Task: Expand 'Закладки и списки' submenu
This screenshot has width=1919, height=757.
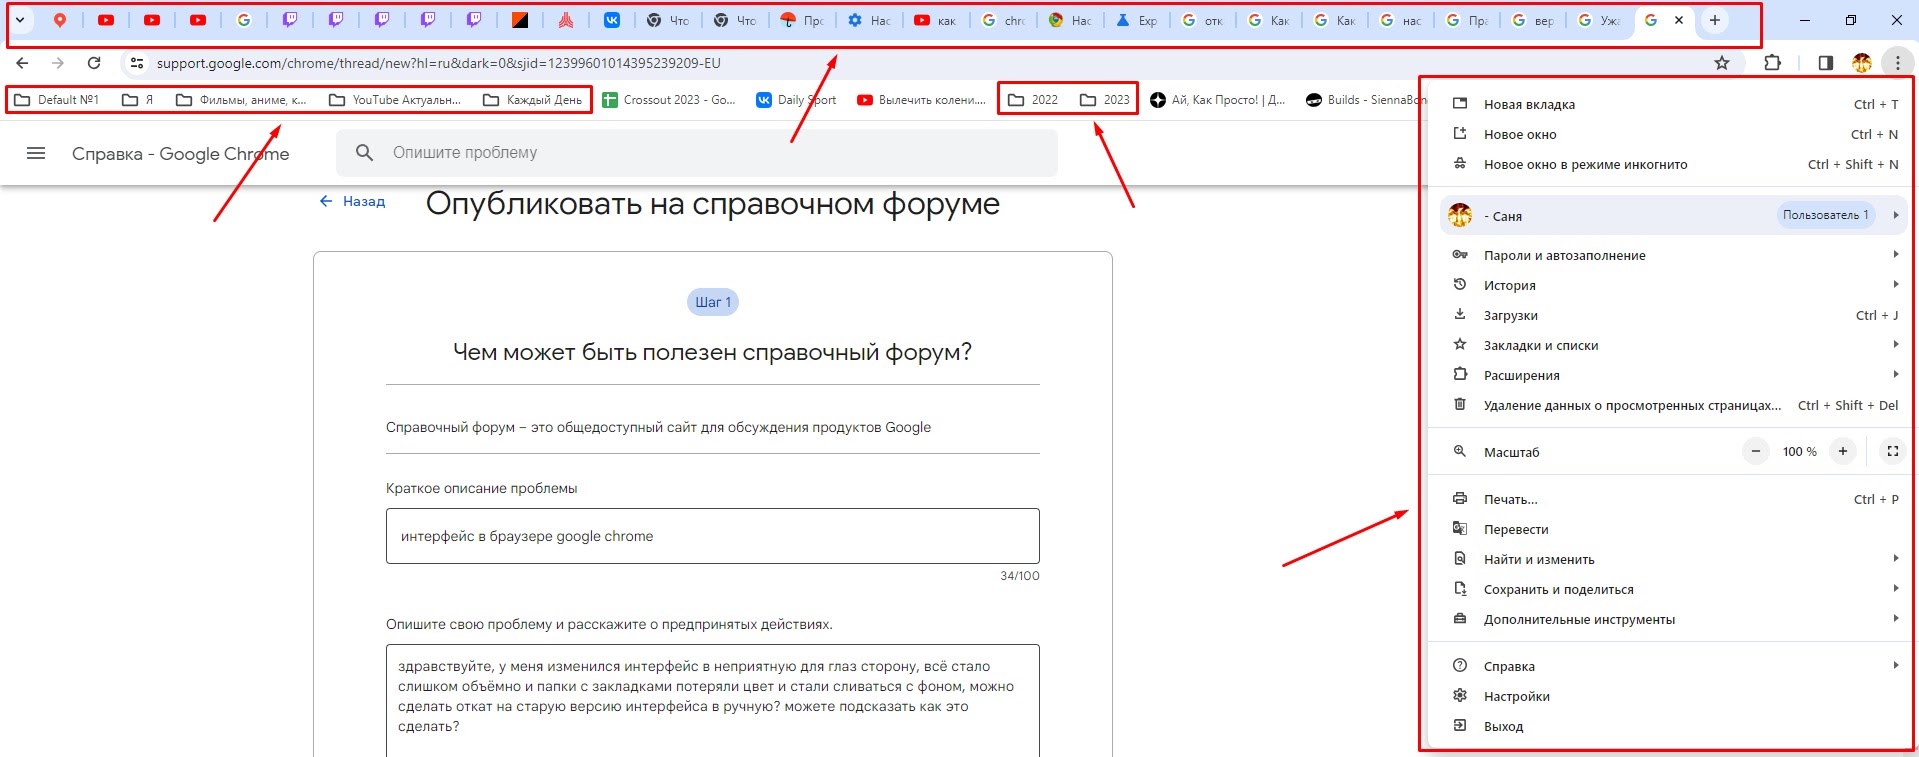Action: tap(1674, 345)
